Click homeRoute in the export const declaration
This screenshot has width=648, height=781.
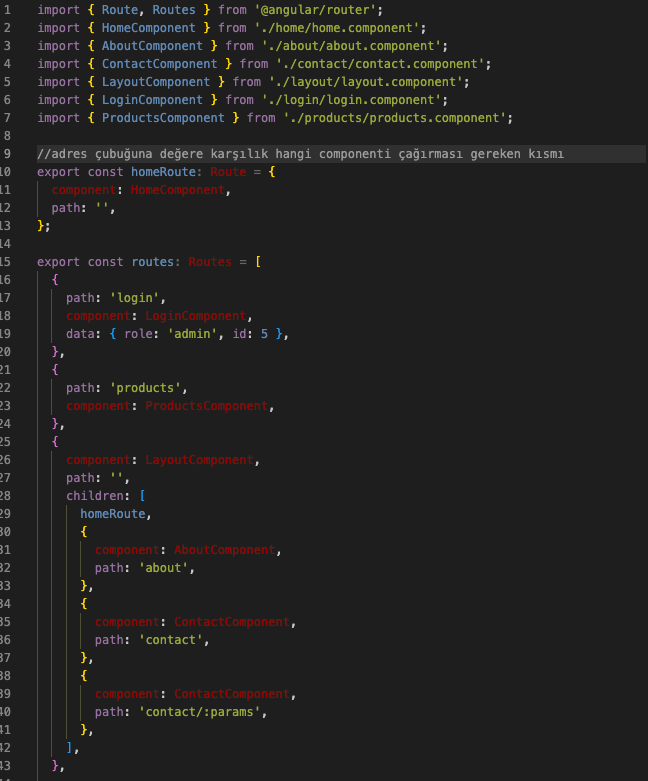(x=163, y=172)
